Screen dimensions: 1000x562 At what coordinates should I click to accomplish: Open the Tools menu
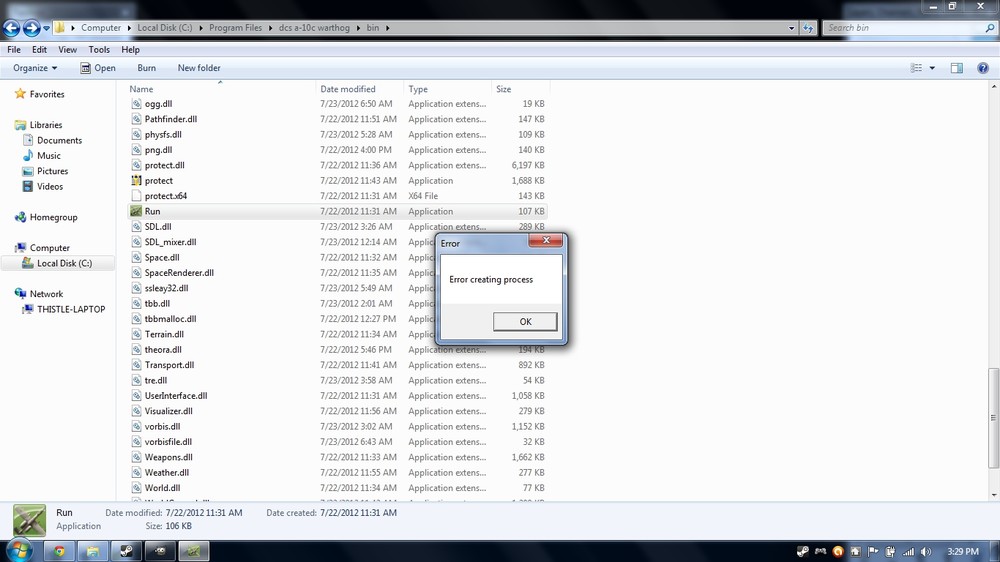pos(99,50)
